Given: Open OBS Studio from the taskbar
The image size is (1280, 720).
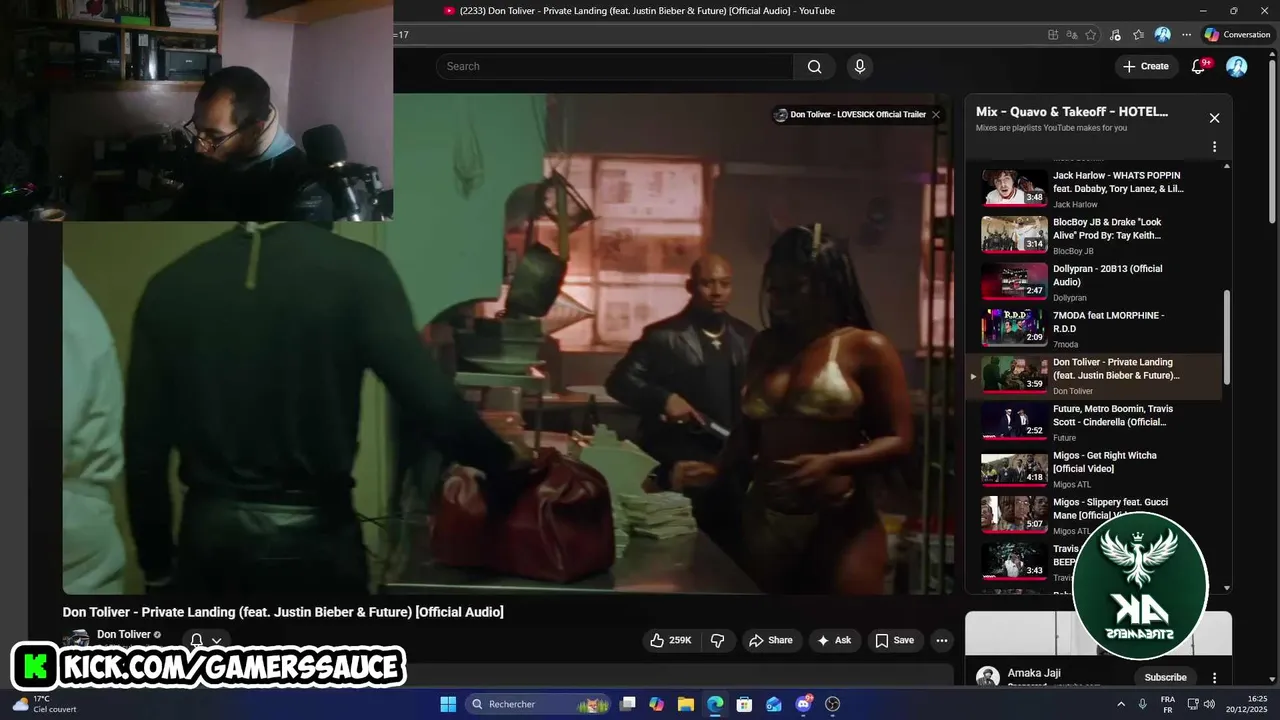Looking at the screenshot, I should tap(833, 704).
